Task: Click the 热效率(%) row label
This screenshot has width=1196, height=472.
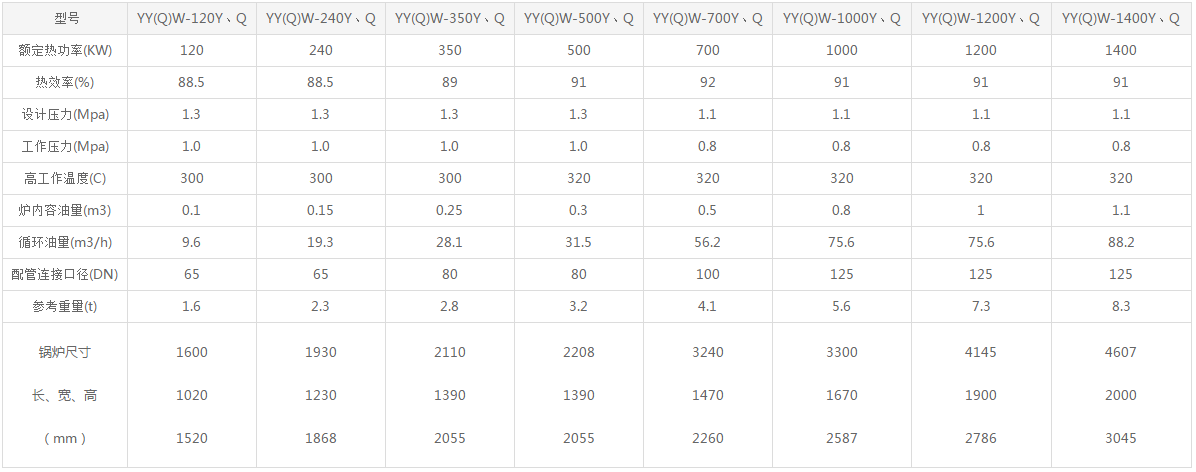Action: pos(65,82)
